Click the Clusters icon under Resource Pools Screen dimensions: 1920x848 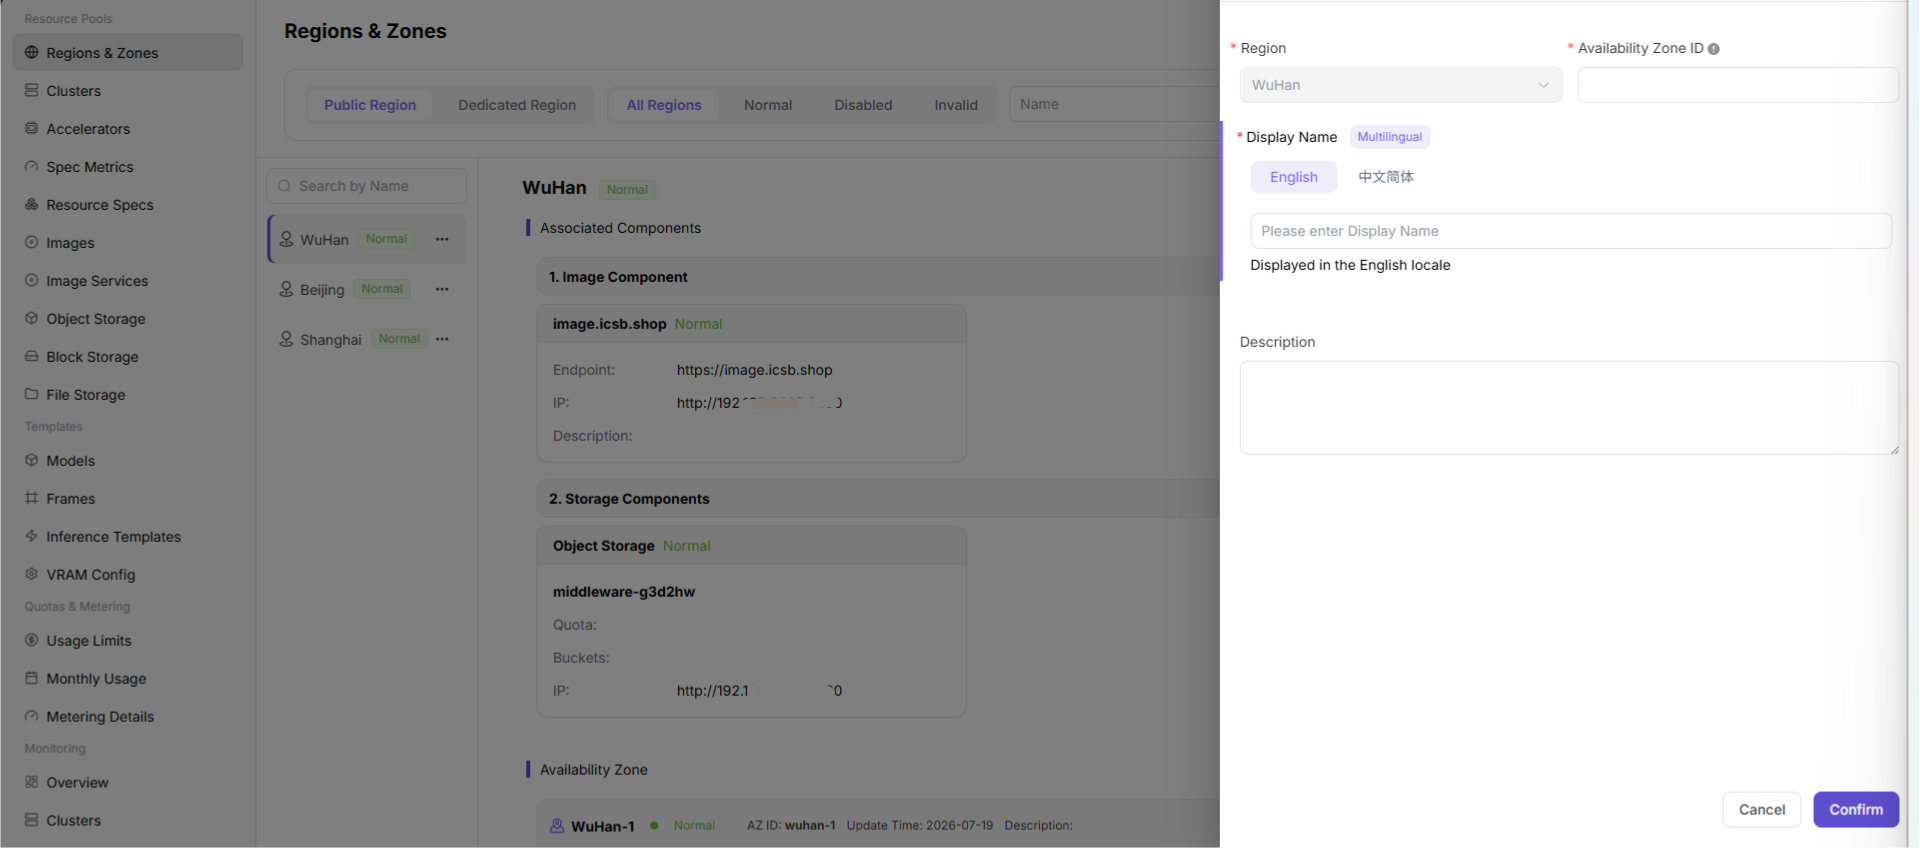[32, 90]
